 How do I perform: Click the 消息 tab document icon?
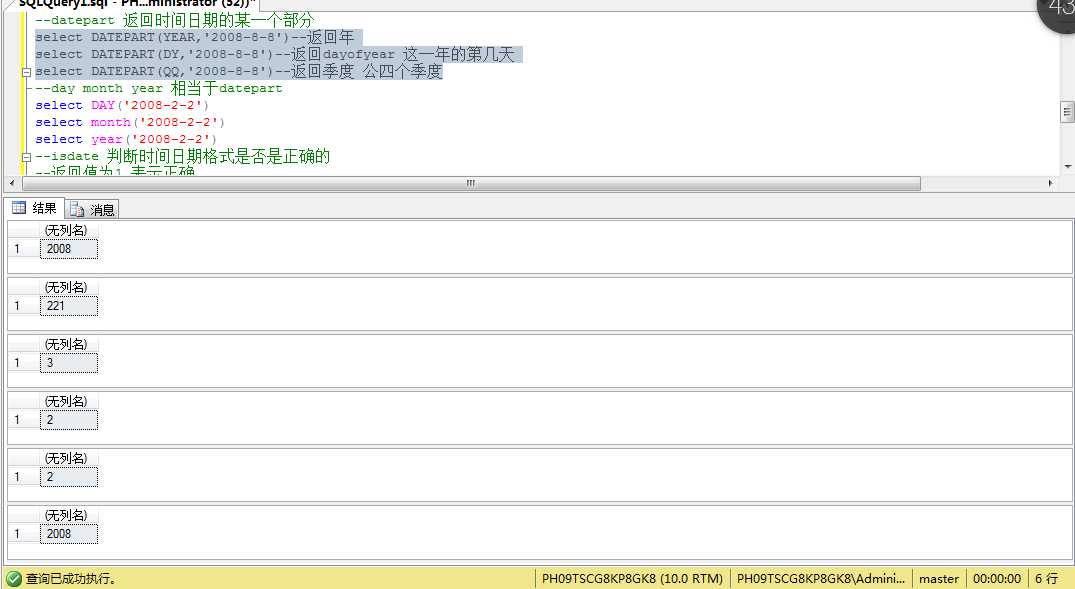pos(77,210)
